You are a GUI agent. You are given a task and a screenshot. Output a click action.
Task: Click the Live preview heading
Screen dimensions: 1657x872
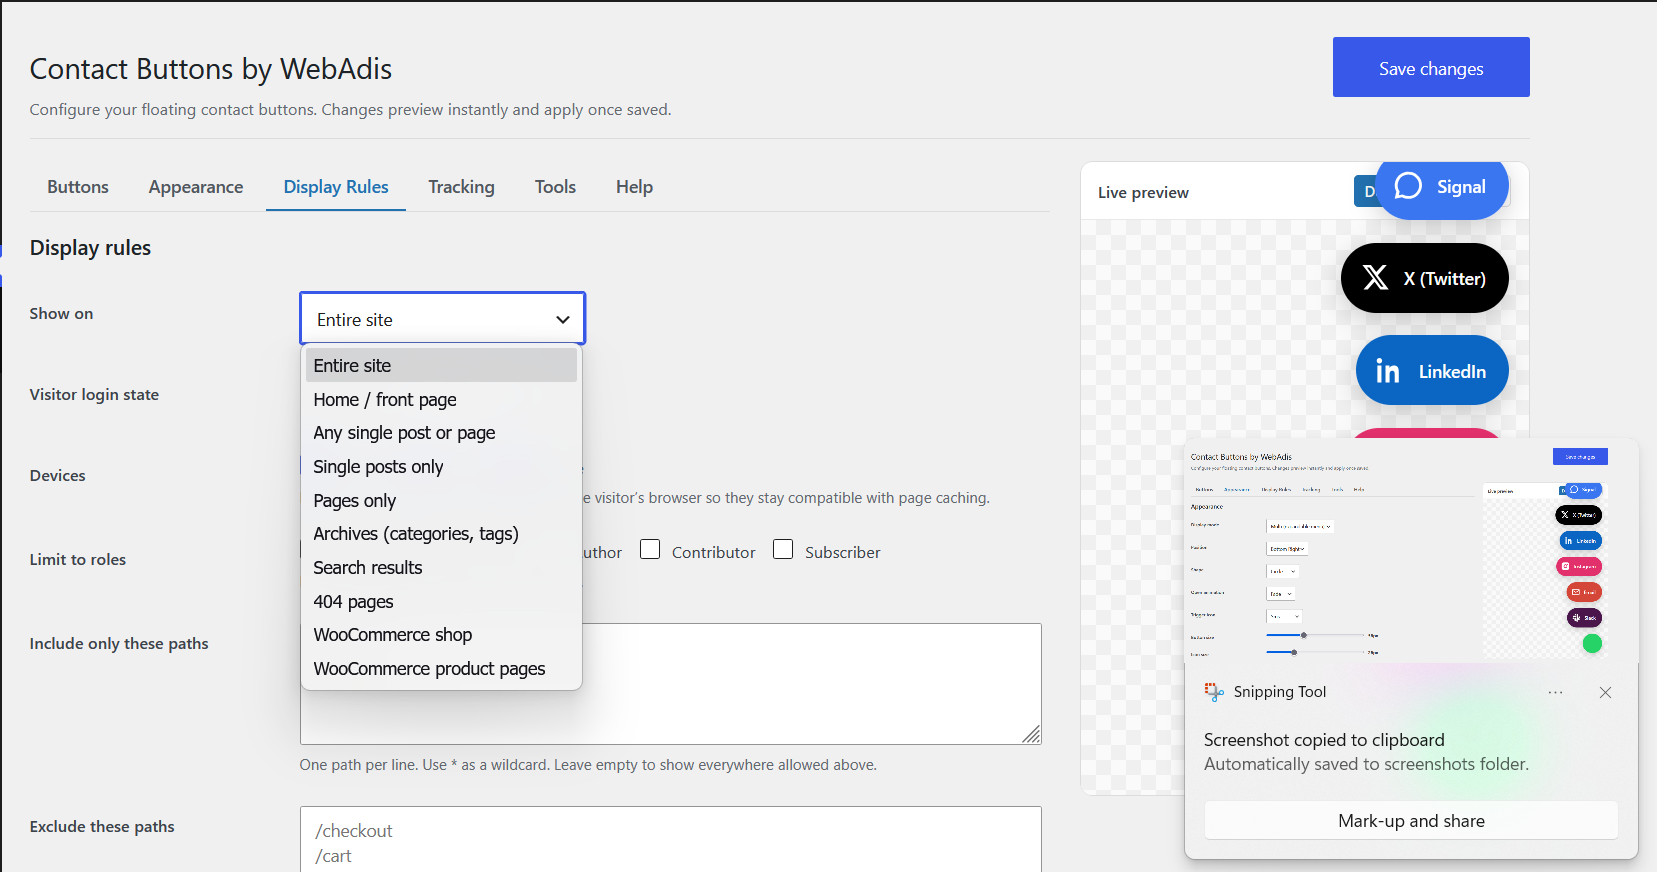coord(1143,192)
